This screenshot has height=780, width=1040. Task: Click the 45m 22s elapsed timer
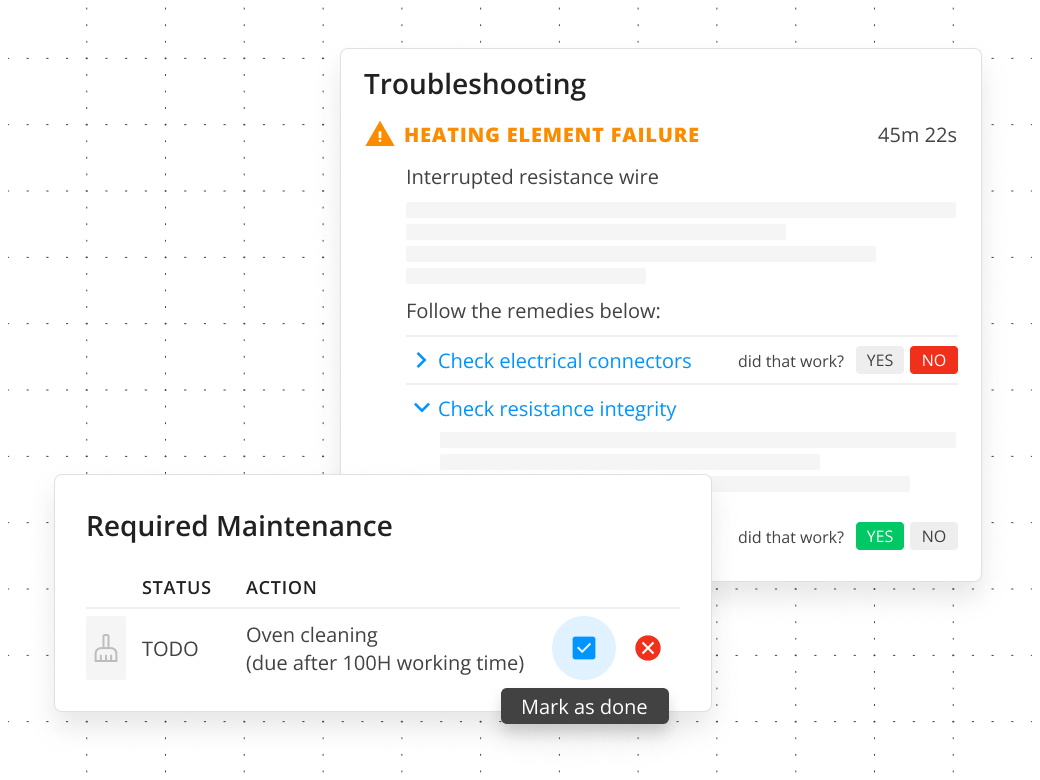point(917,135)
